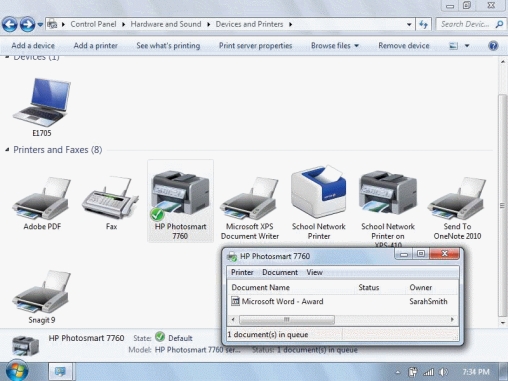The width and height of the screenshot is (508, 381).
Task: Collapse the Devices group
Action: pyautogui.click(x=7, y=58)
